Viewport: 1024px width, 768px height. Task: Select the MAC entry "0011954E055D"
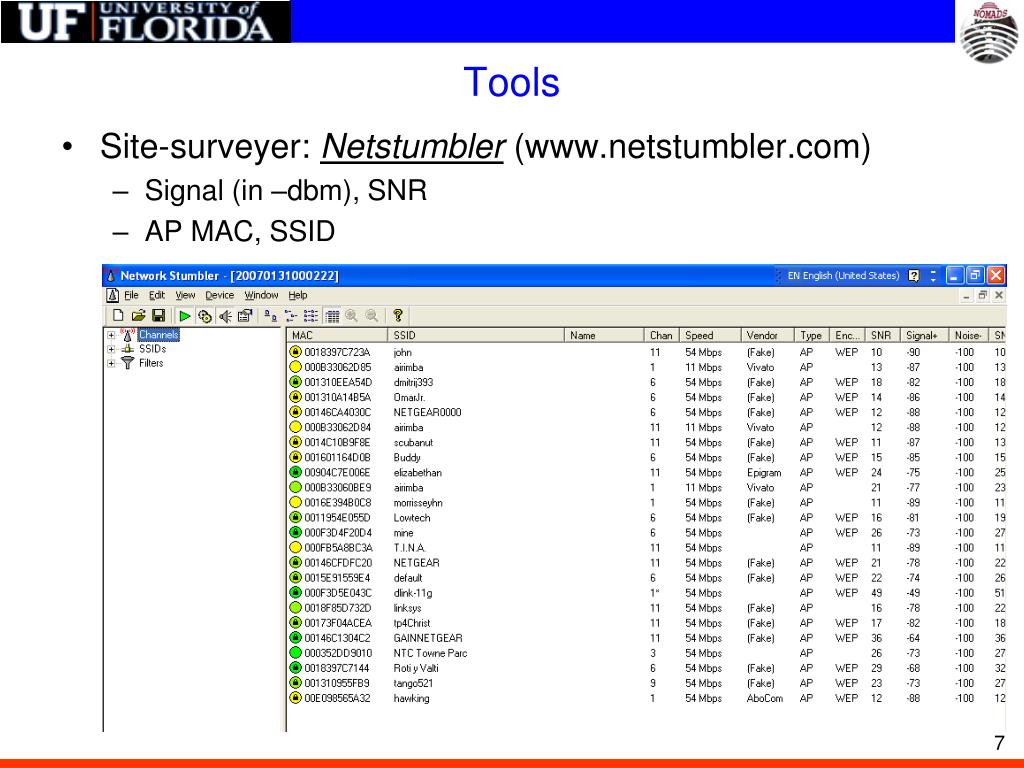(x=337, y=517)
